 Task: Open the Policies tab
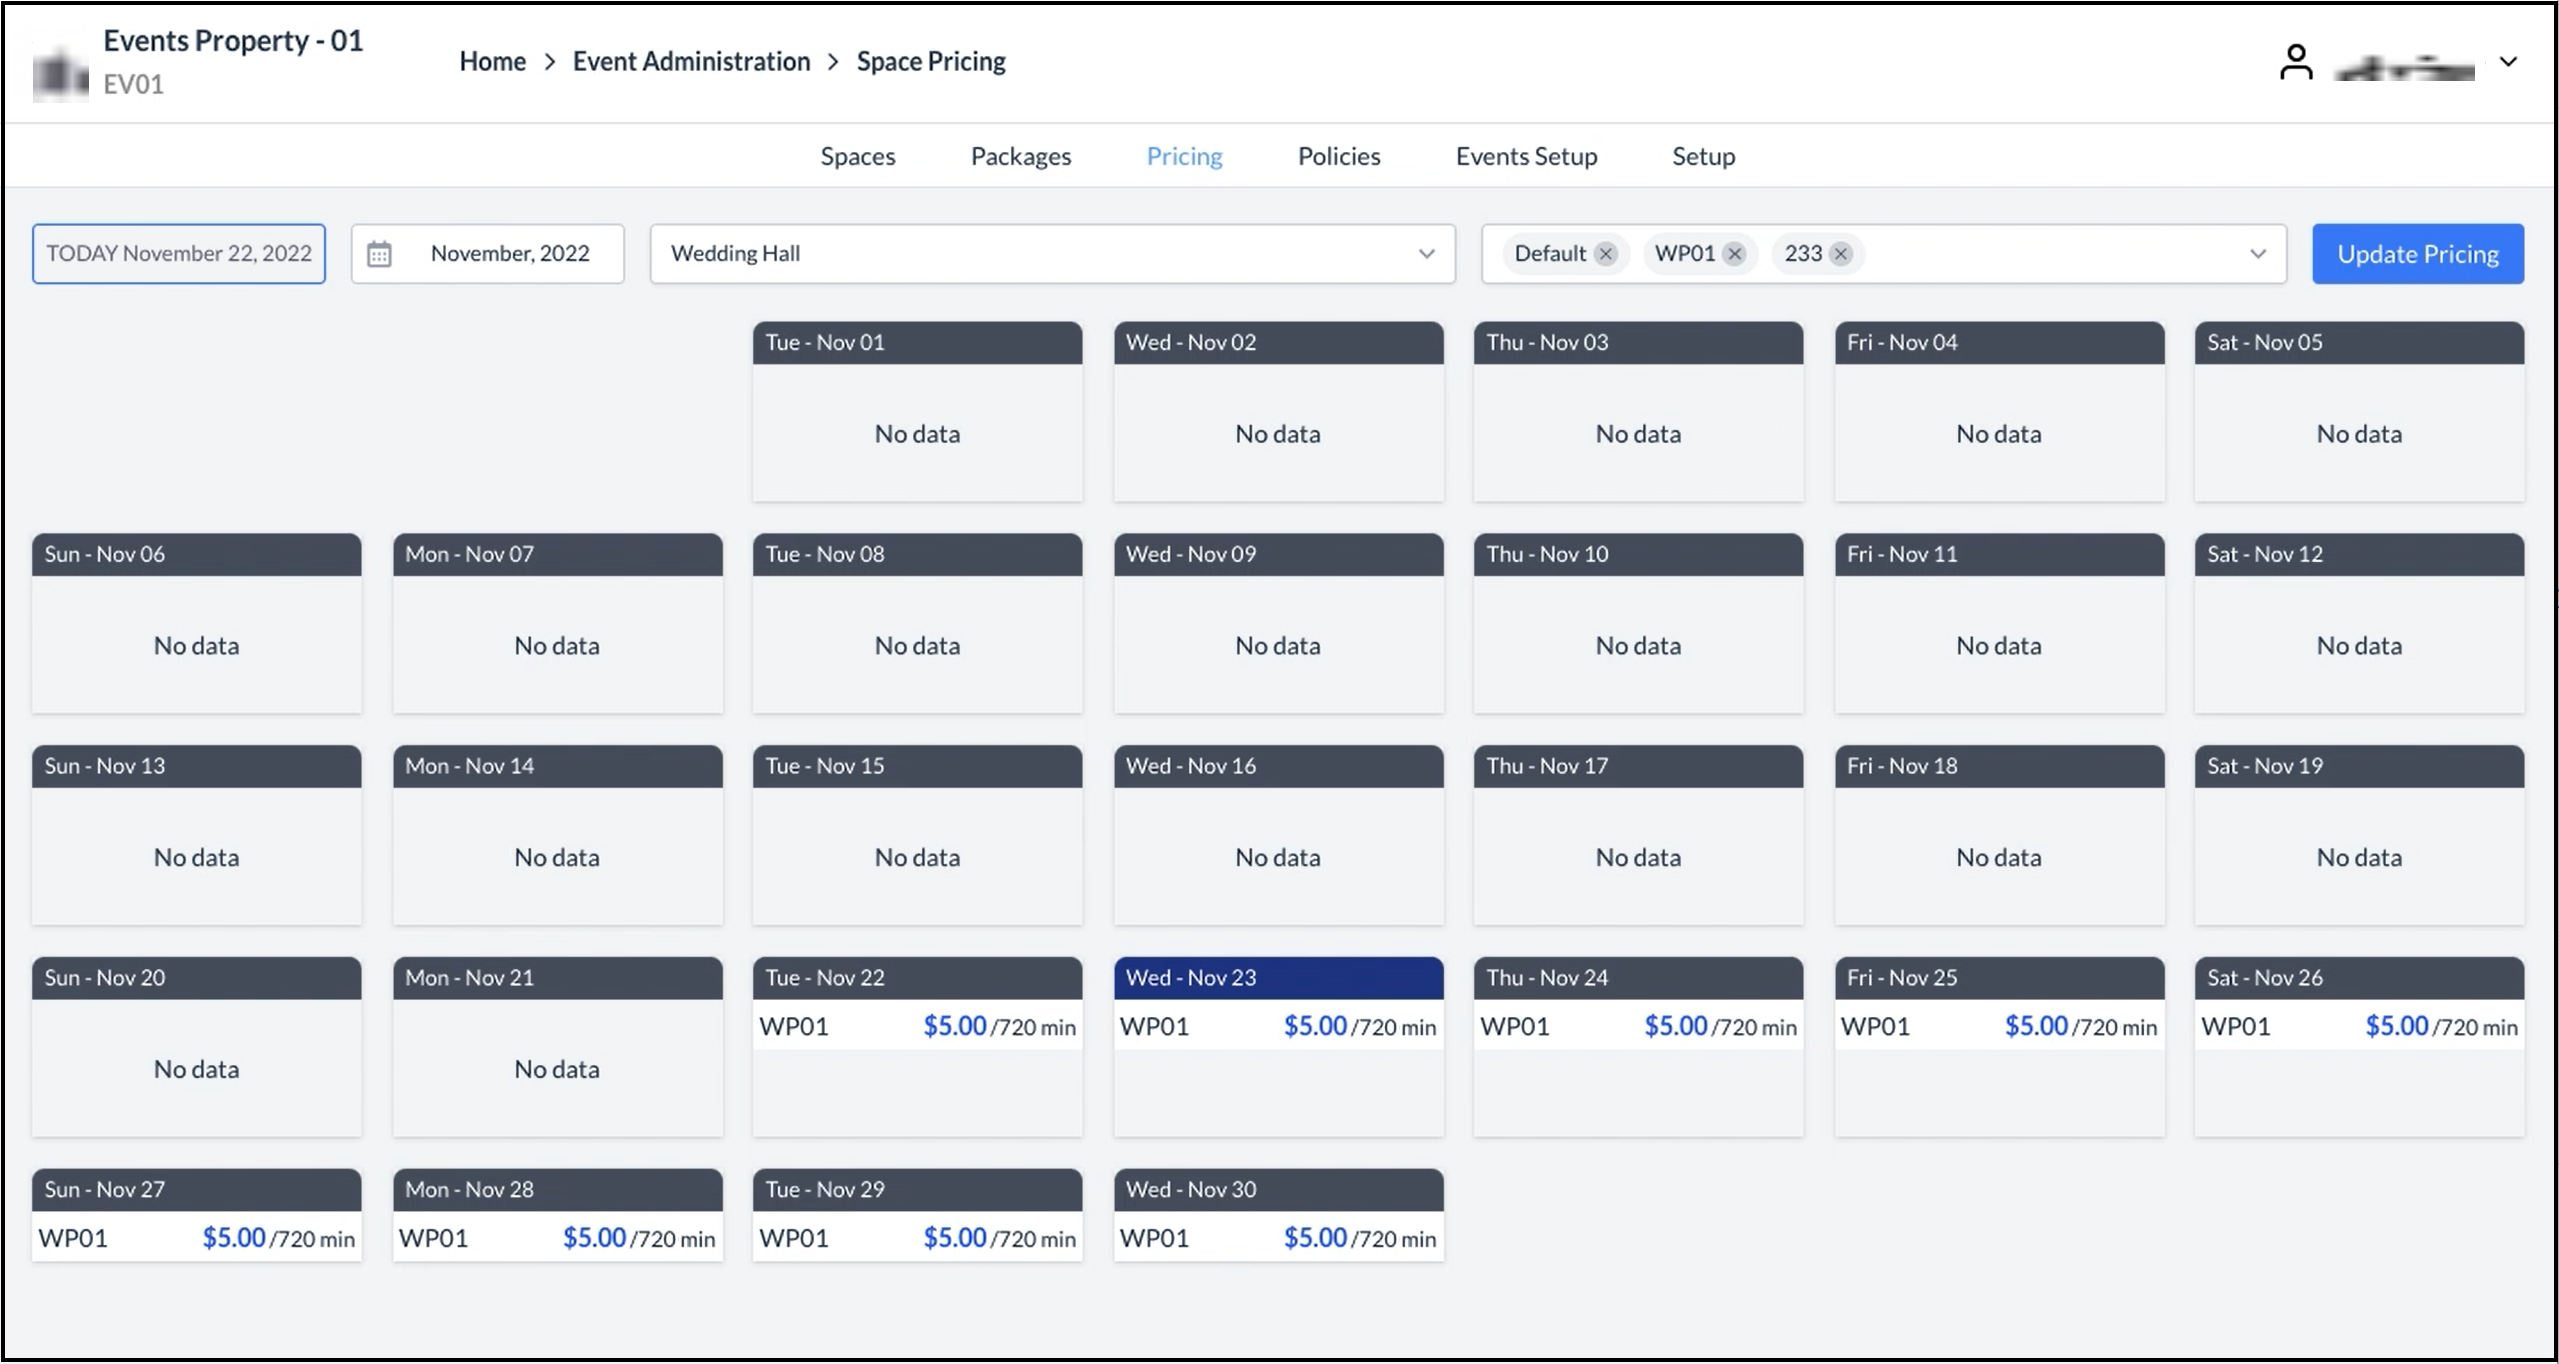1338,156
